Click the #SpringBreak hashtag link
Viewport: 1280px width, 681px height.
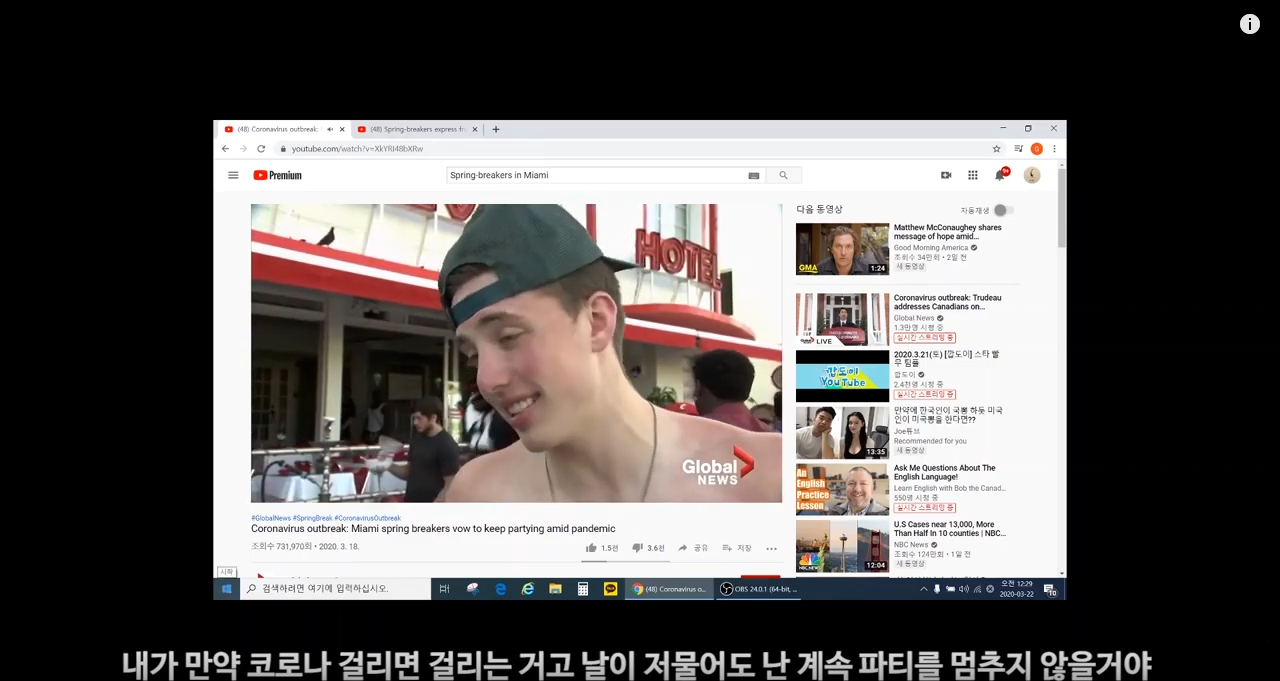(x=312, y=518)
